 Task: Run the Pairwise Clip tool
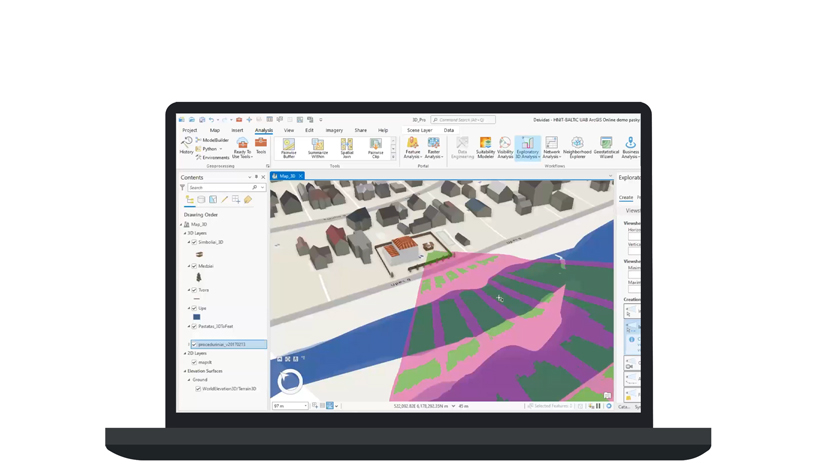pyautogui.click(x=376, y=149)
